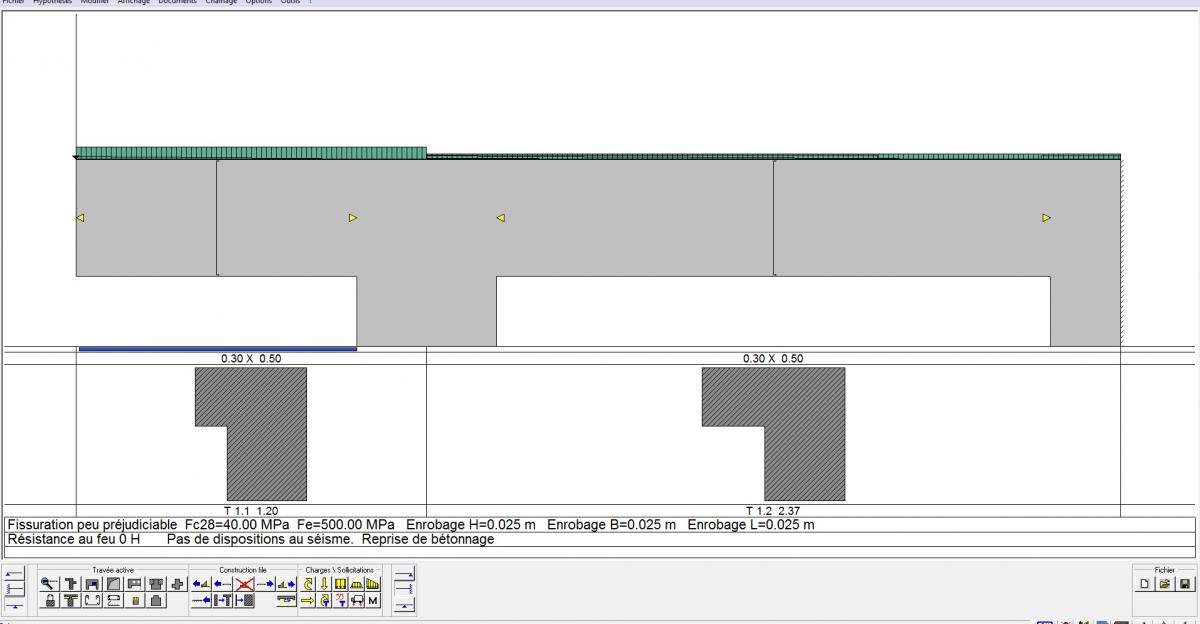Click the blue active-span bar under the first span
This screenshot has width=1200, height=624.
[x=217, y=349]
